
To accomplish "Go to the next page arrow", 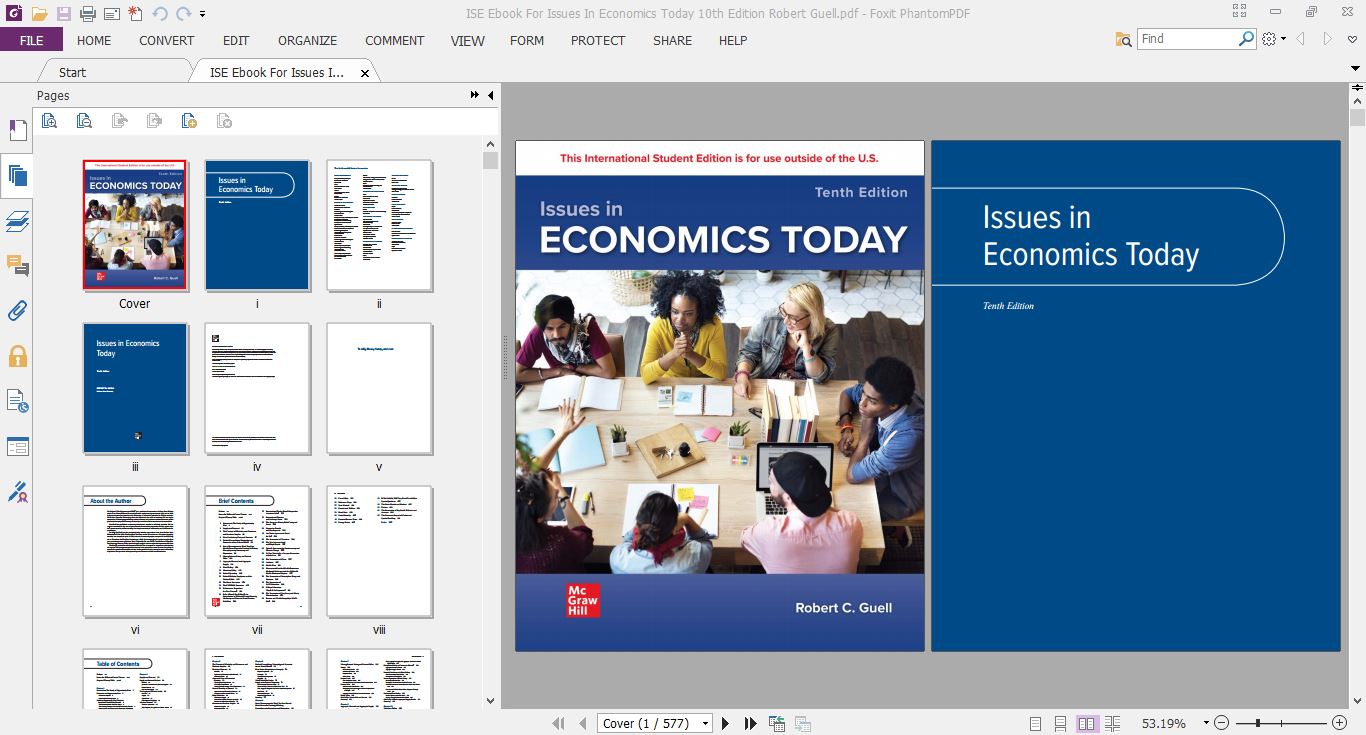I will pyautogui.click(x=726, y=723).
